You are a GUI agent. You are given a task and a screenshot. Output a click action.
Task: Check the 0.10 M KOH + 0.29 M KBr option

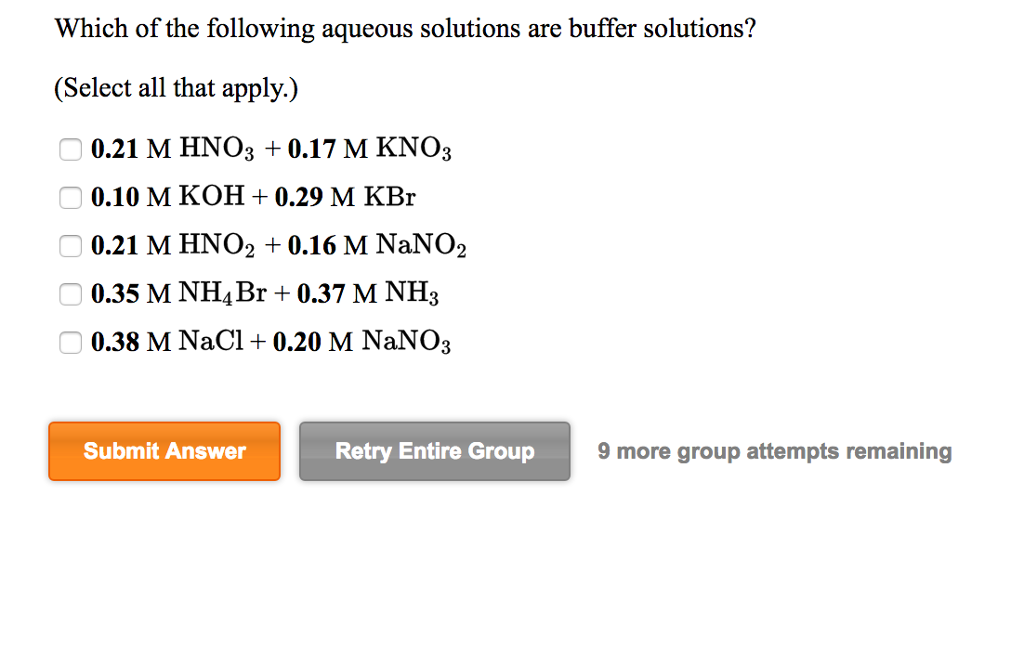(70, 197)
